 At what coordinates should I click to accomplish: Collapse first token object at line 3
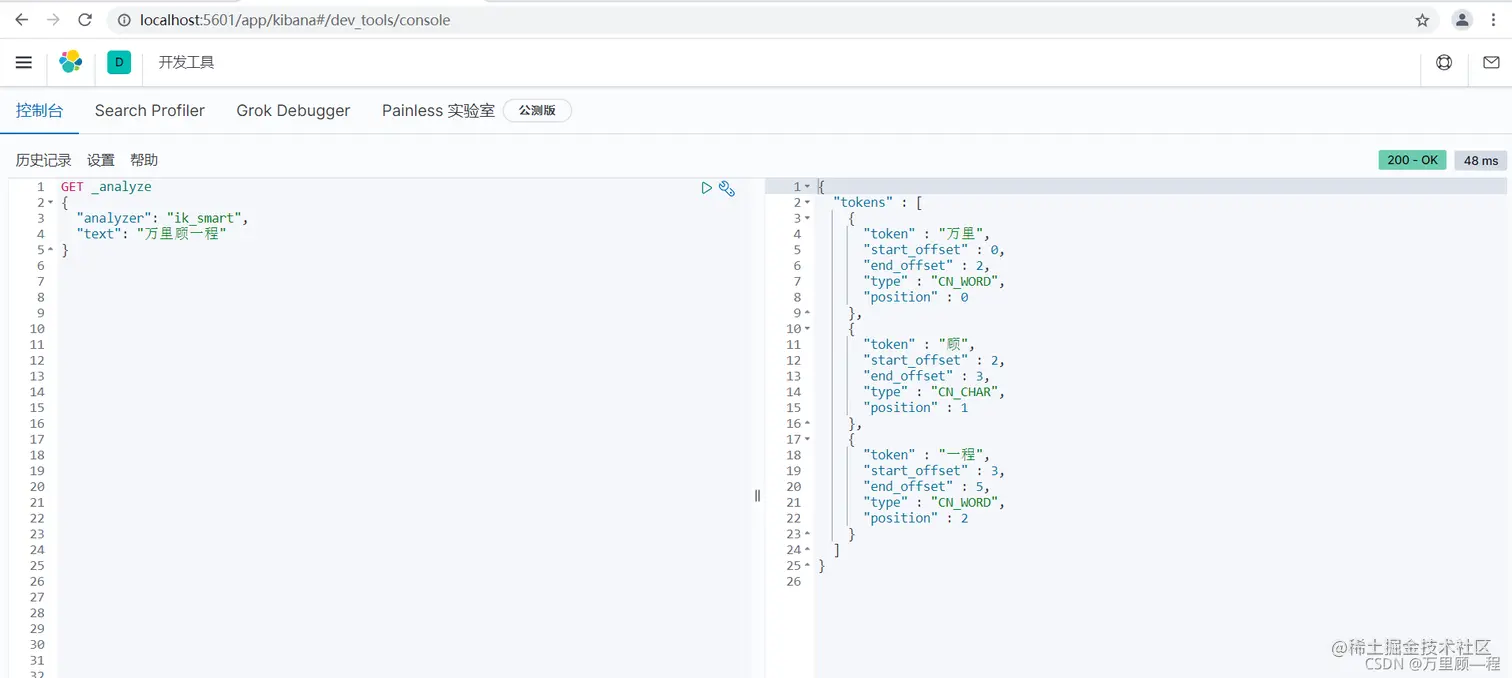[x=807, y=218]
